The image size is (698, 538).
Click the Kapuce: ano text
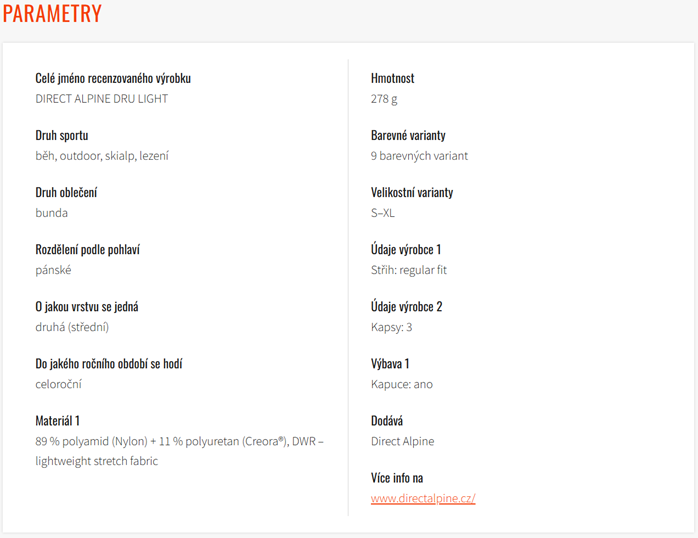click(402, 384)
